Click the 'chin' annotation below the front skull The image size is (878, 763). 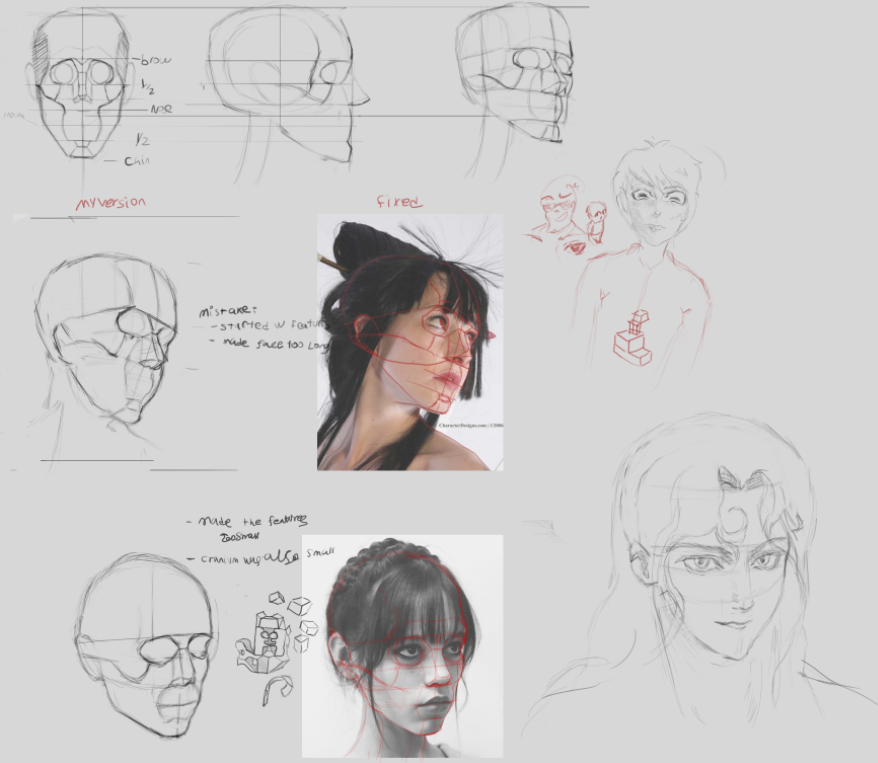point(137,161)
